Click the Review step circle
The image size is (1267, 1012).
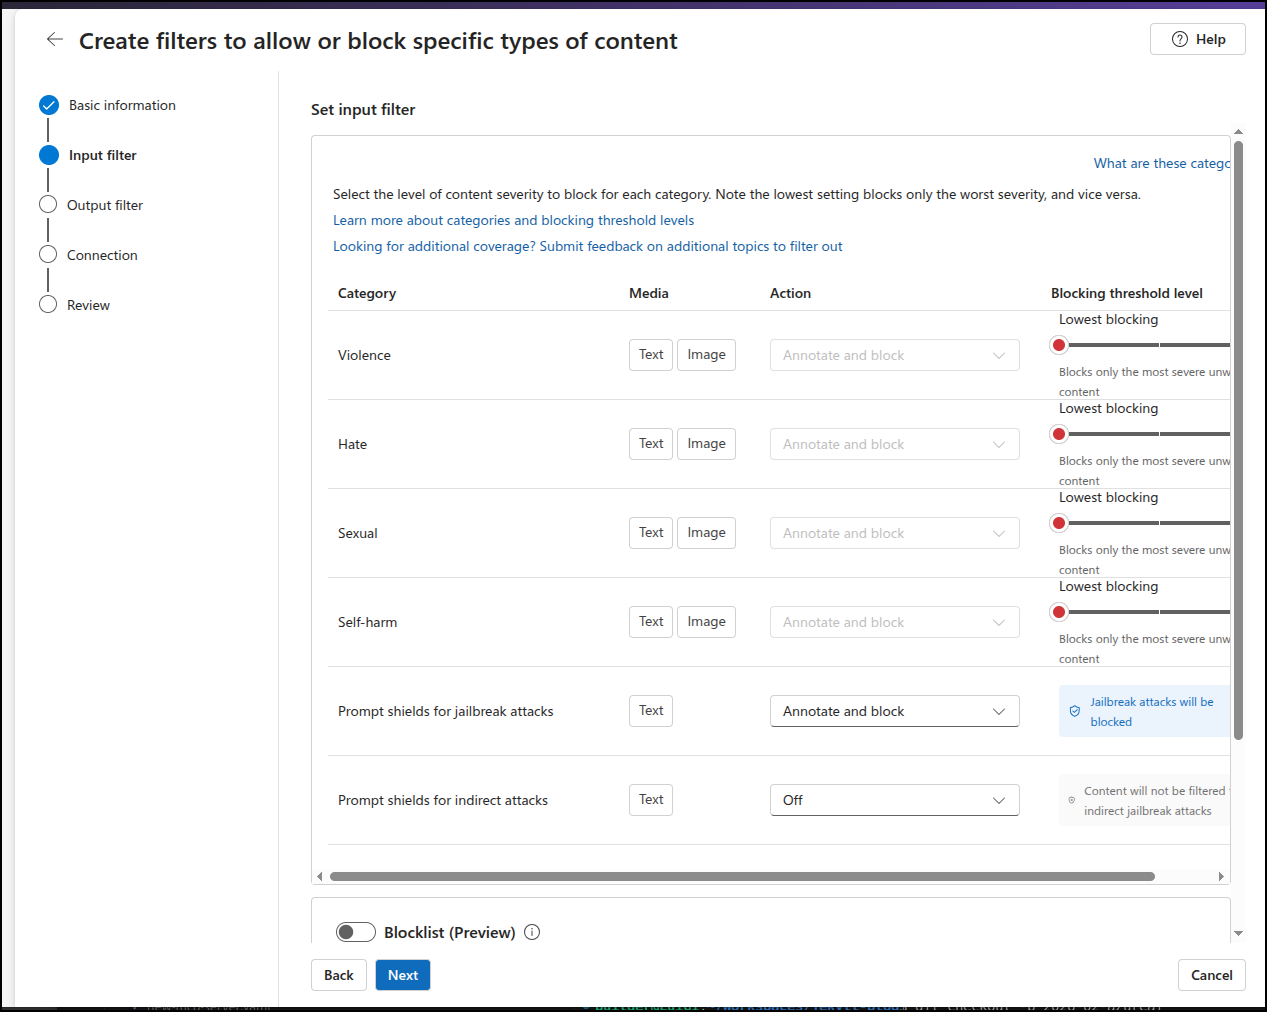click(x=48, y=305)
